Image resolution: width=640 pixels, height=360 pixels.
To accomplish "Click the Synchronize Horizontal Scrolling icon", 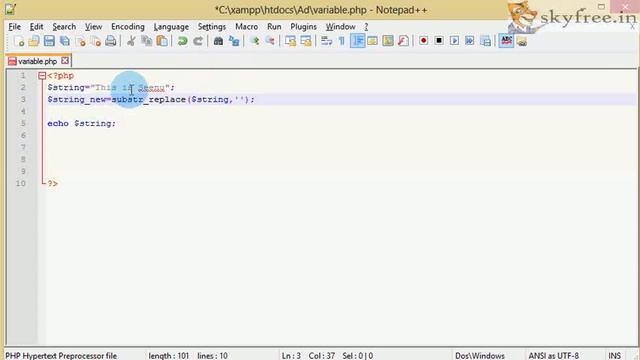I will click(306, 41).
